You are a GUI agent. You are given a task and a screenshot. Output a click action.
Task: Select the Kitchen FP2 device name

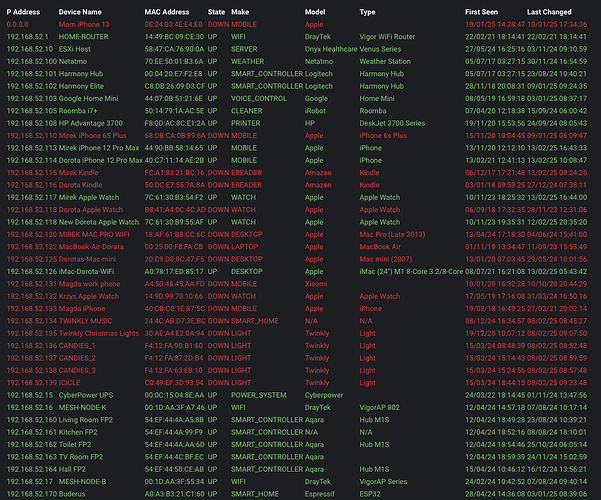78,432
